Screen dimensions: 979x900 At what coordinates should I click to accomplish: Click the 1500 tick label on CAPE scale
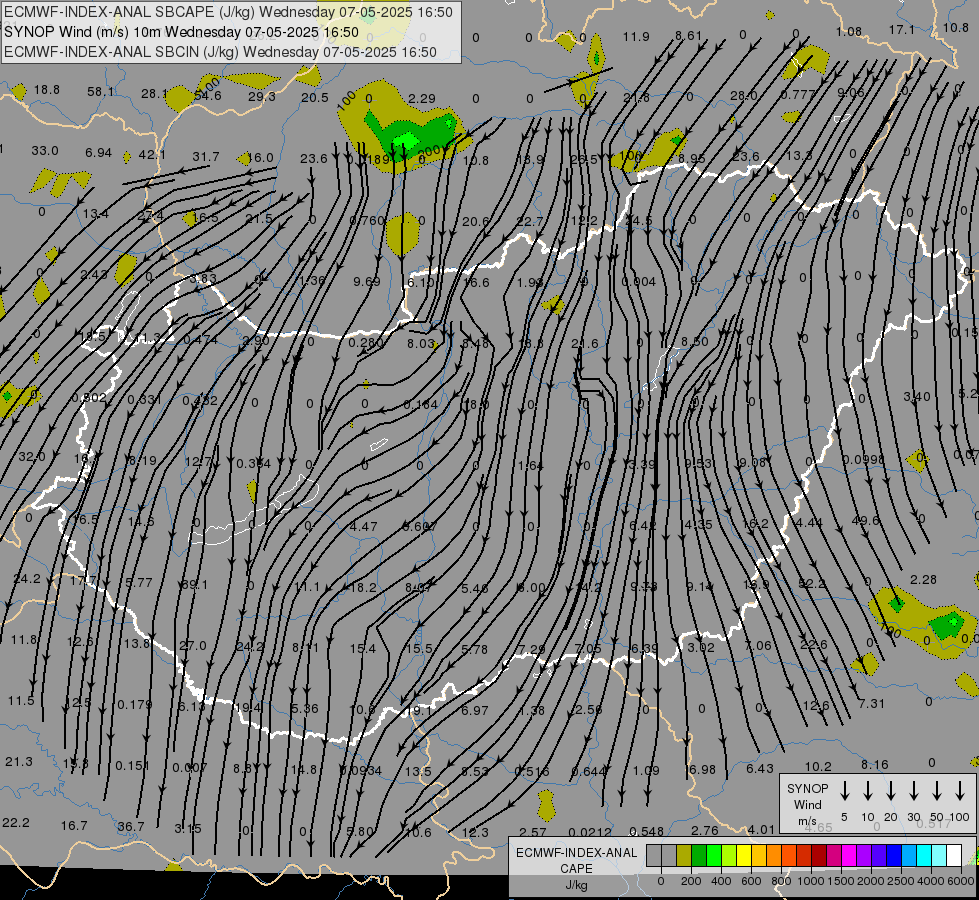pos(841,881)
